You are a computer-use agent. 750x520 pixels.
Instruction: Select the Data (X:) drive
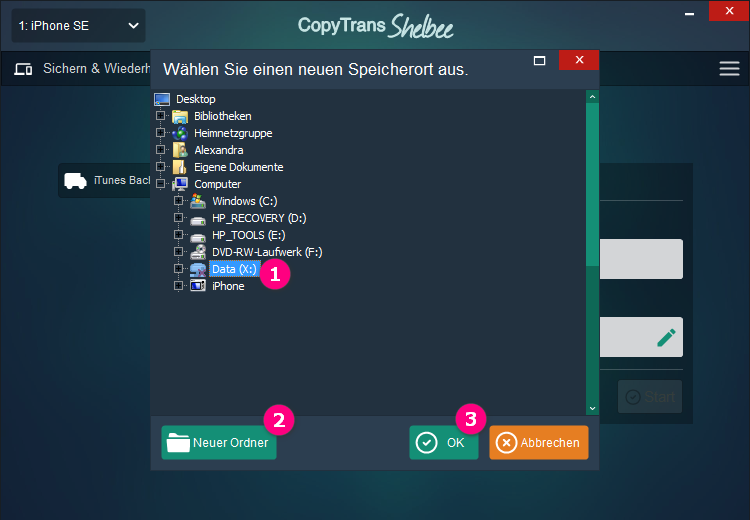point(234,269)
